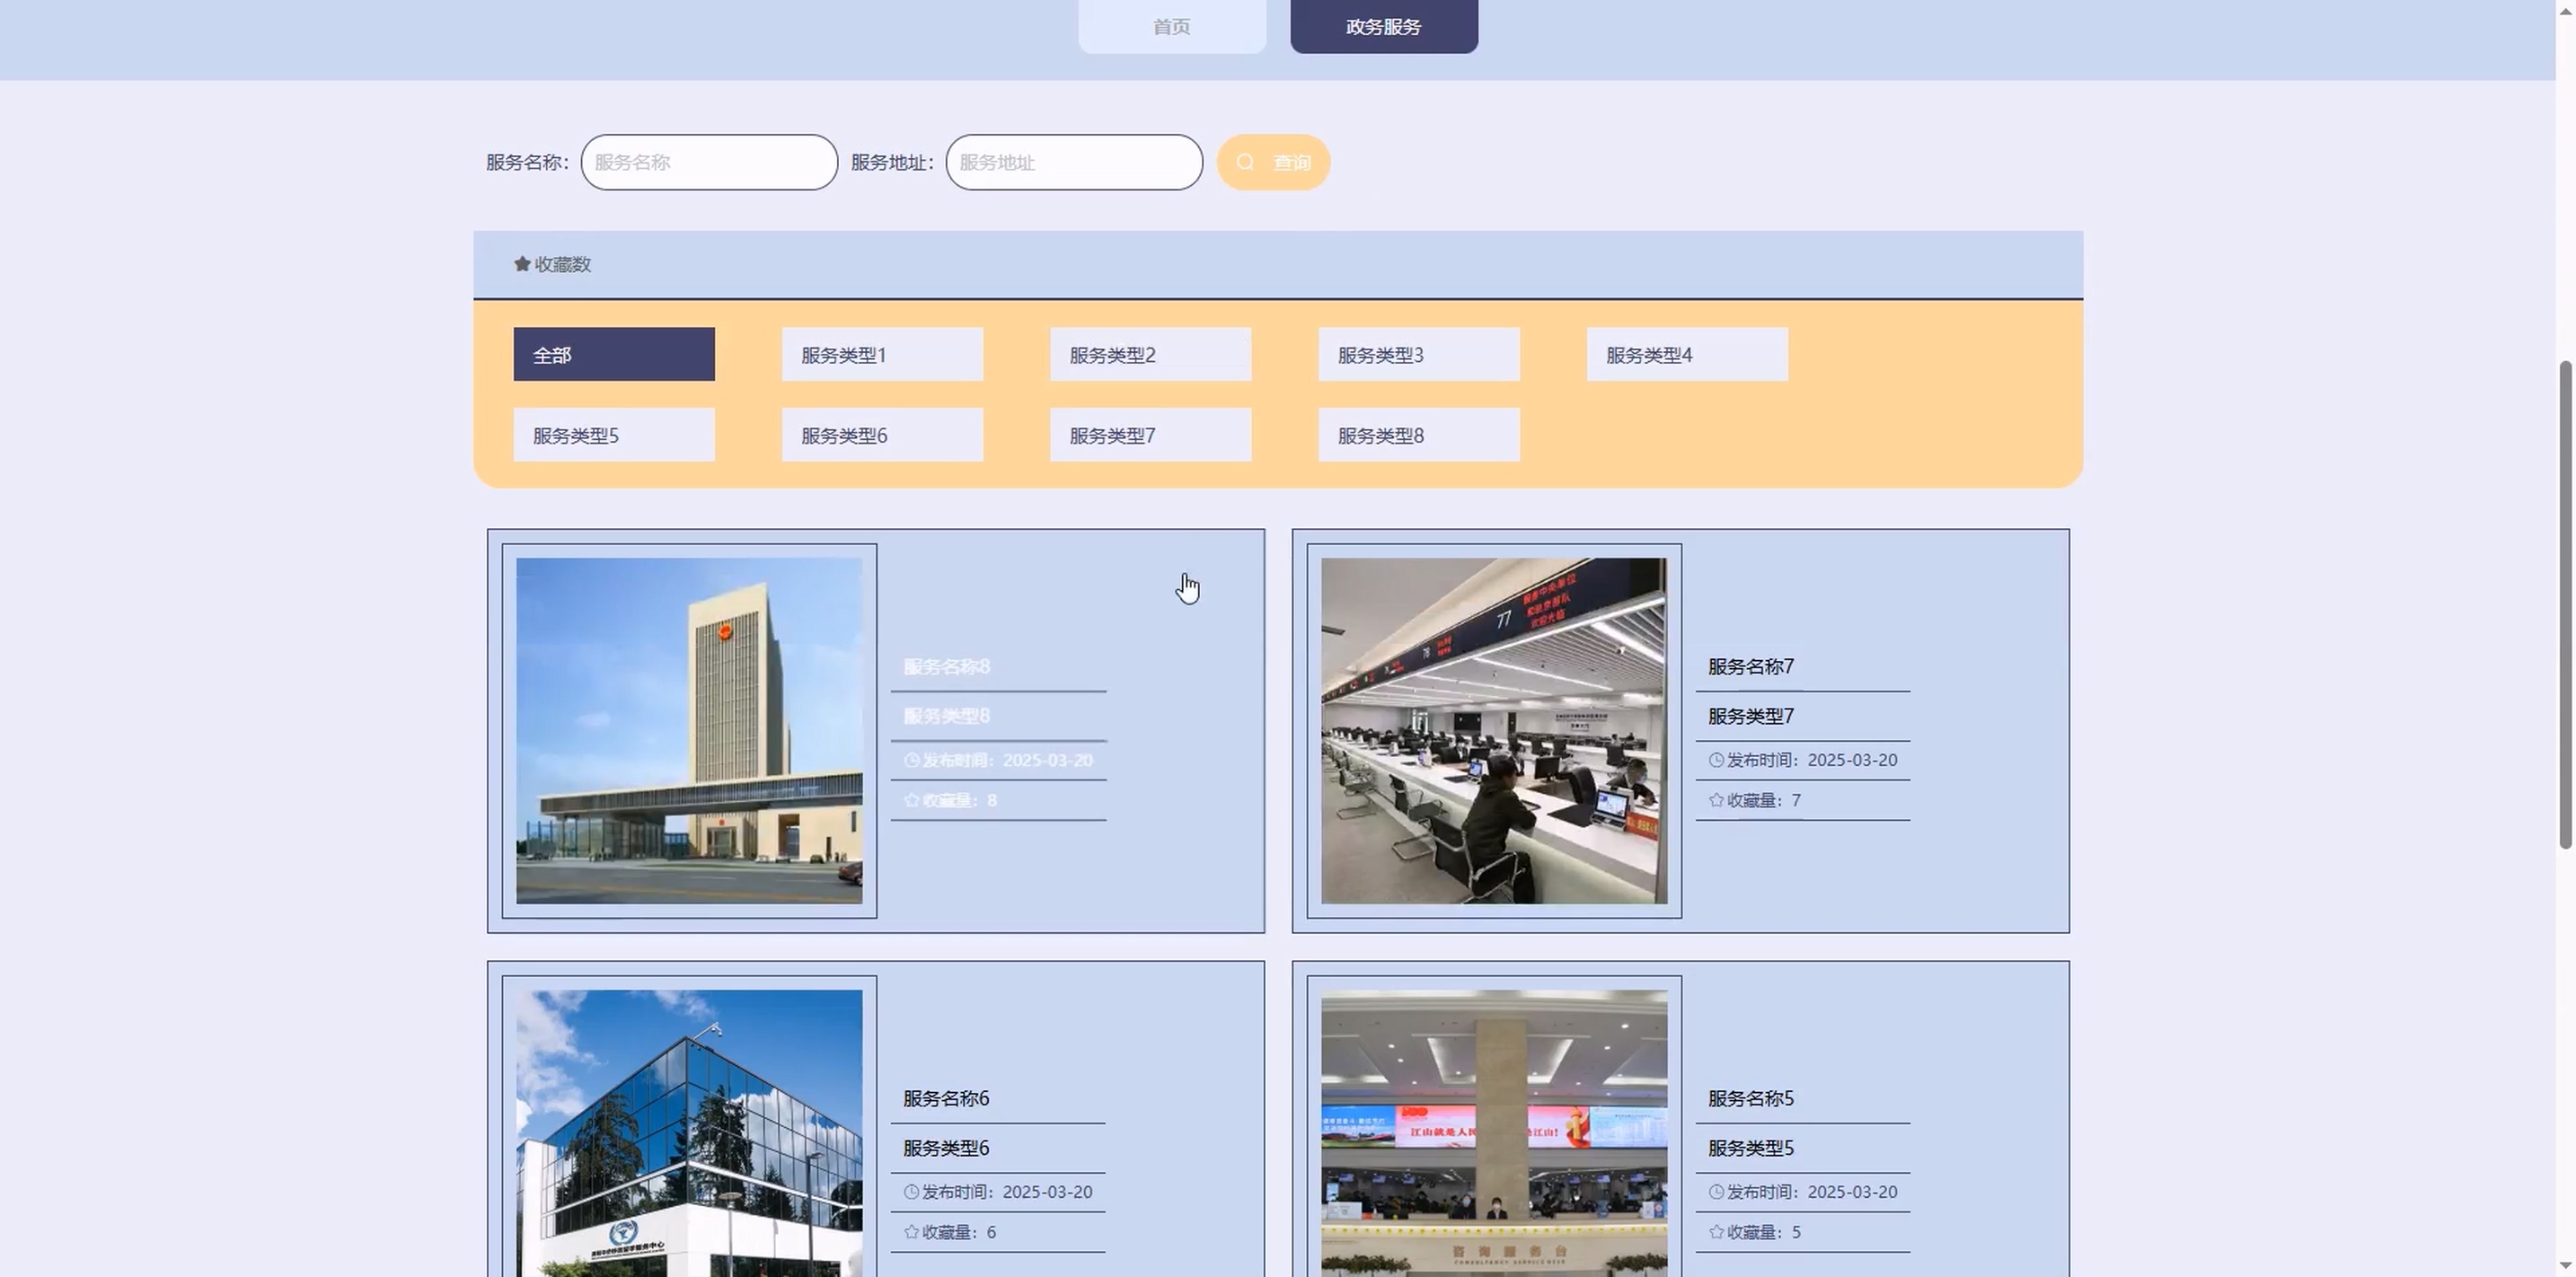
Task: Open the 服务名称5 title link
Action: 1750,1098
